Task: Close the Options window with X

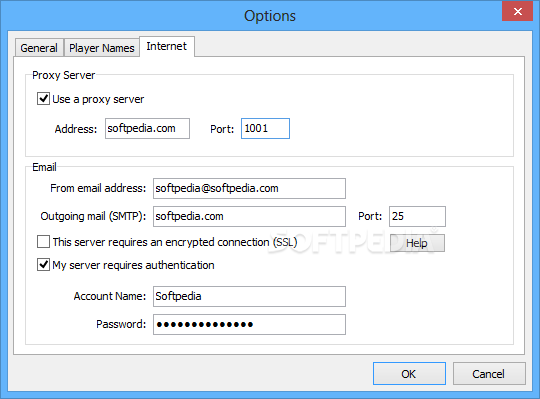Action: [x=518, y=11]
